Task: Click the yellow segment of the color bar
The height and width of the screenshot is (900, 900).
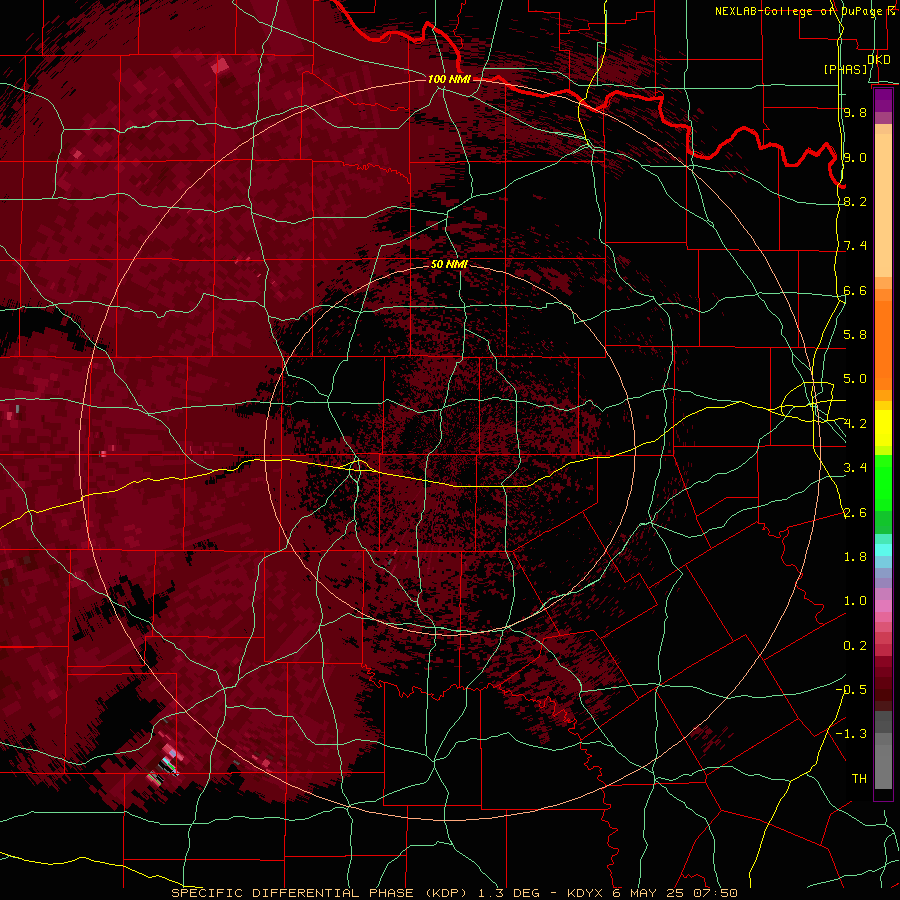Action: [883, 428]
